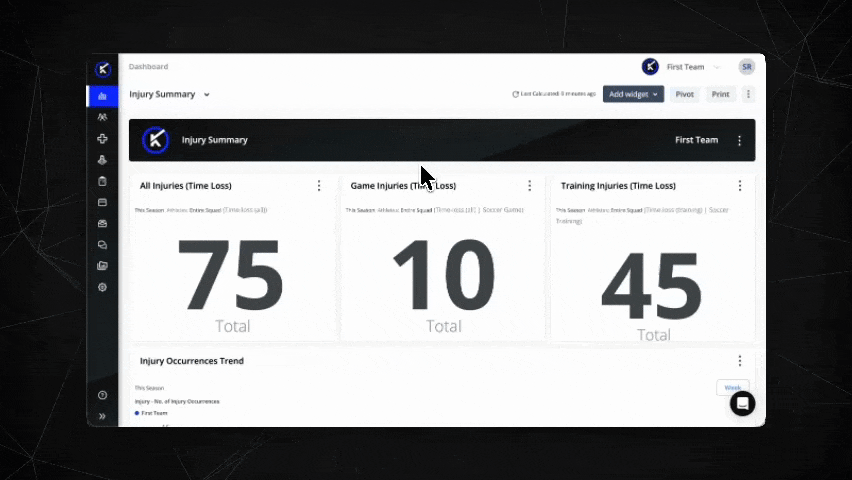
Task: Open dashboard options menu beside Print
Action: 748,94
